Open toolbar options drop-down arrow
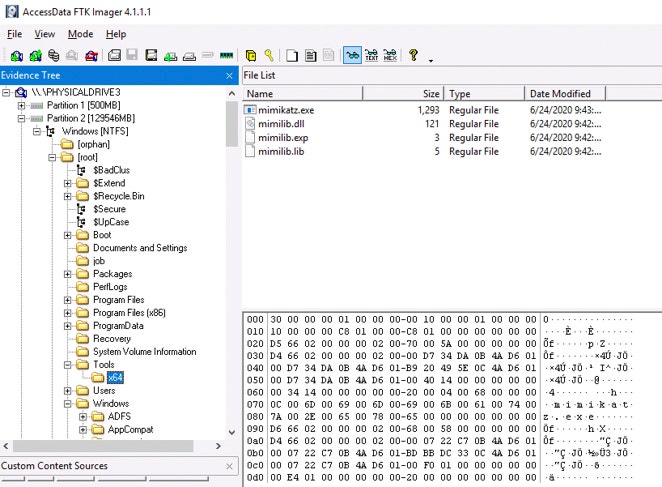662x487 pixels. click(431, 61)
